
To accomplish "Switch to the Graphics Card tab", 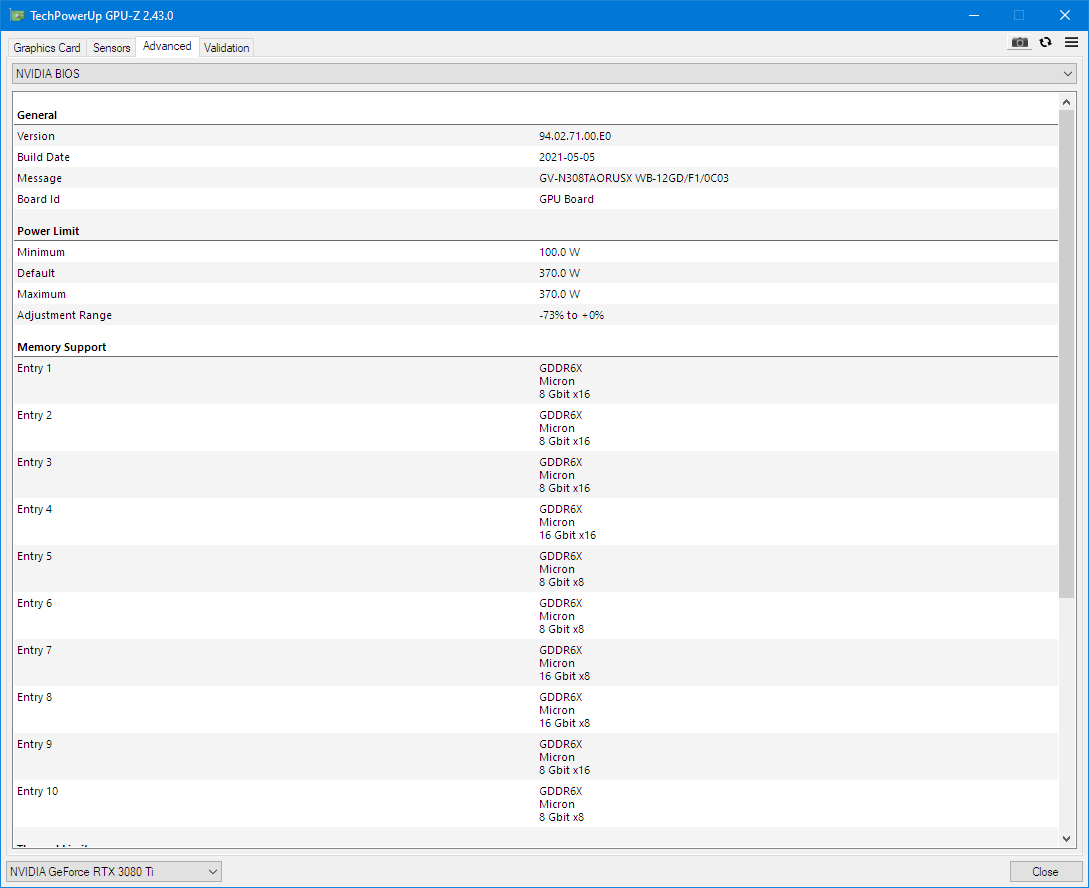I will pyautogui.click(x=47, y=48).
